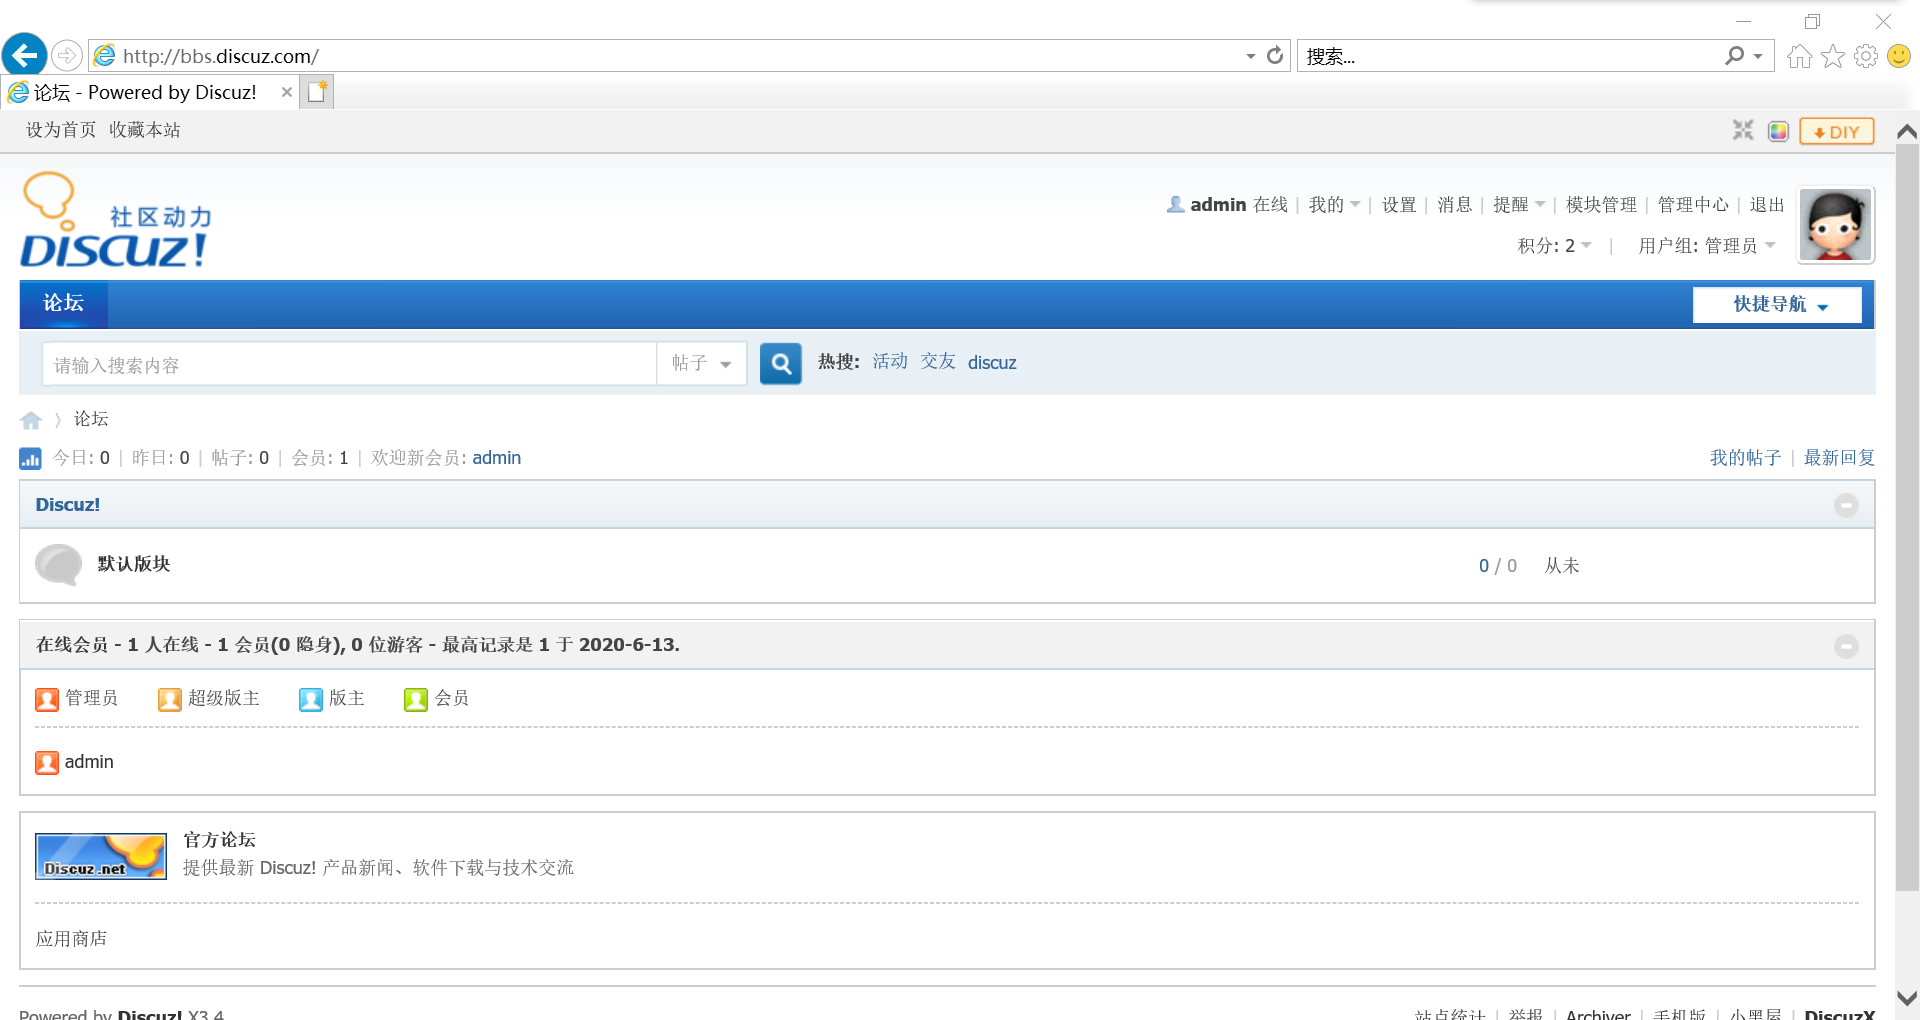Click the scrollbar down arrow
1920x1020 pixels.
coord(1907,998)
